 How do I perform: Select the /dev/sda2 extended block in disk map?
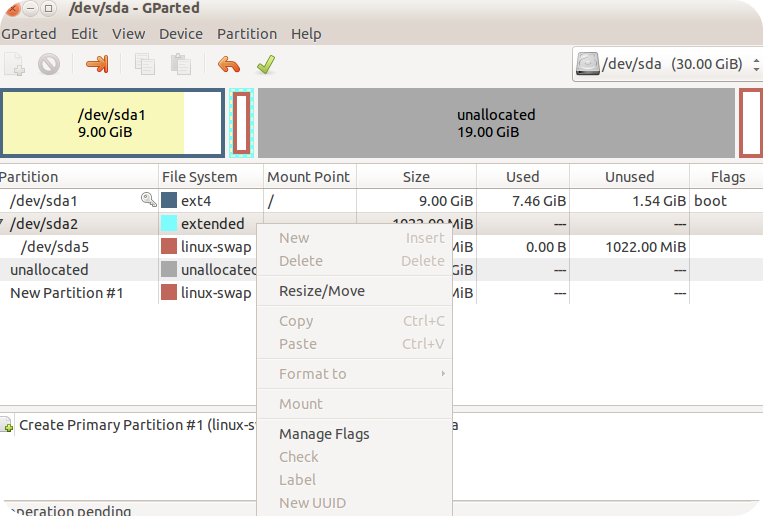(x=242, y=123)
